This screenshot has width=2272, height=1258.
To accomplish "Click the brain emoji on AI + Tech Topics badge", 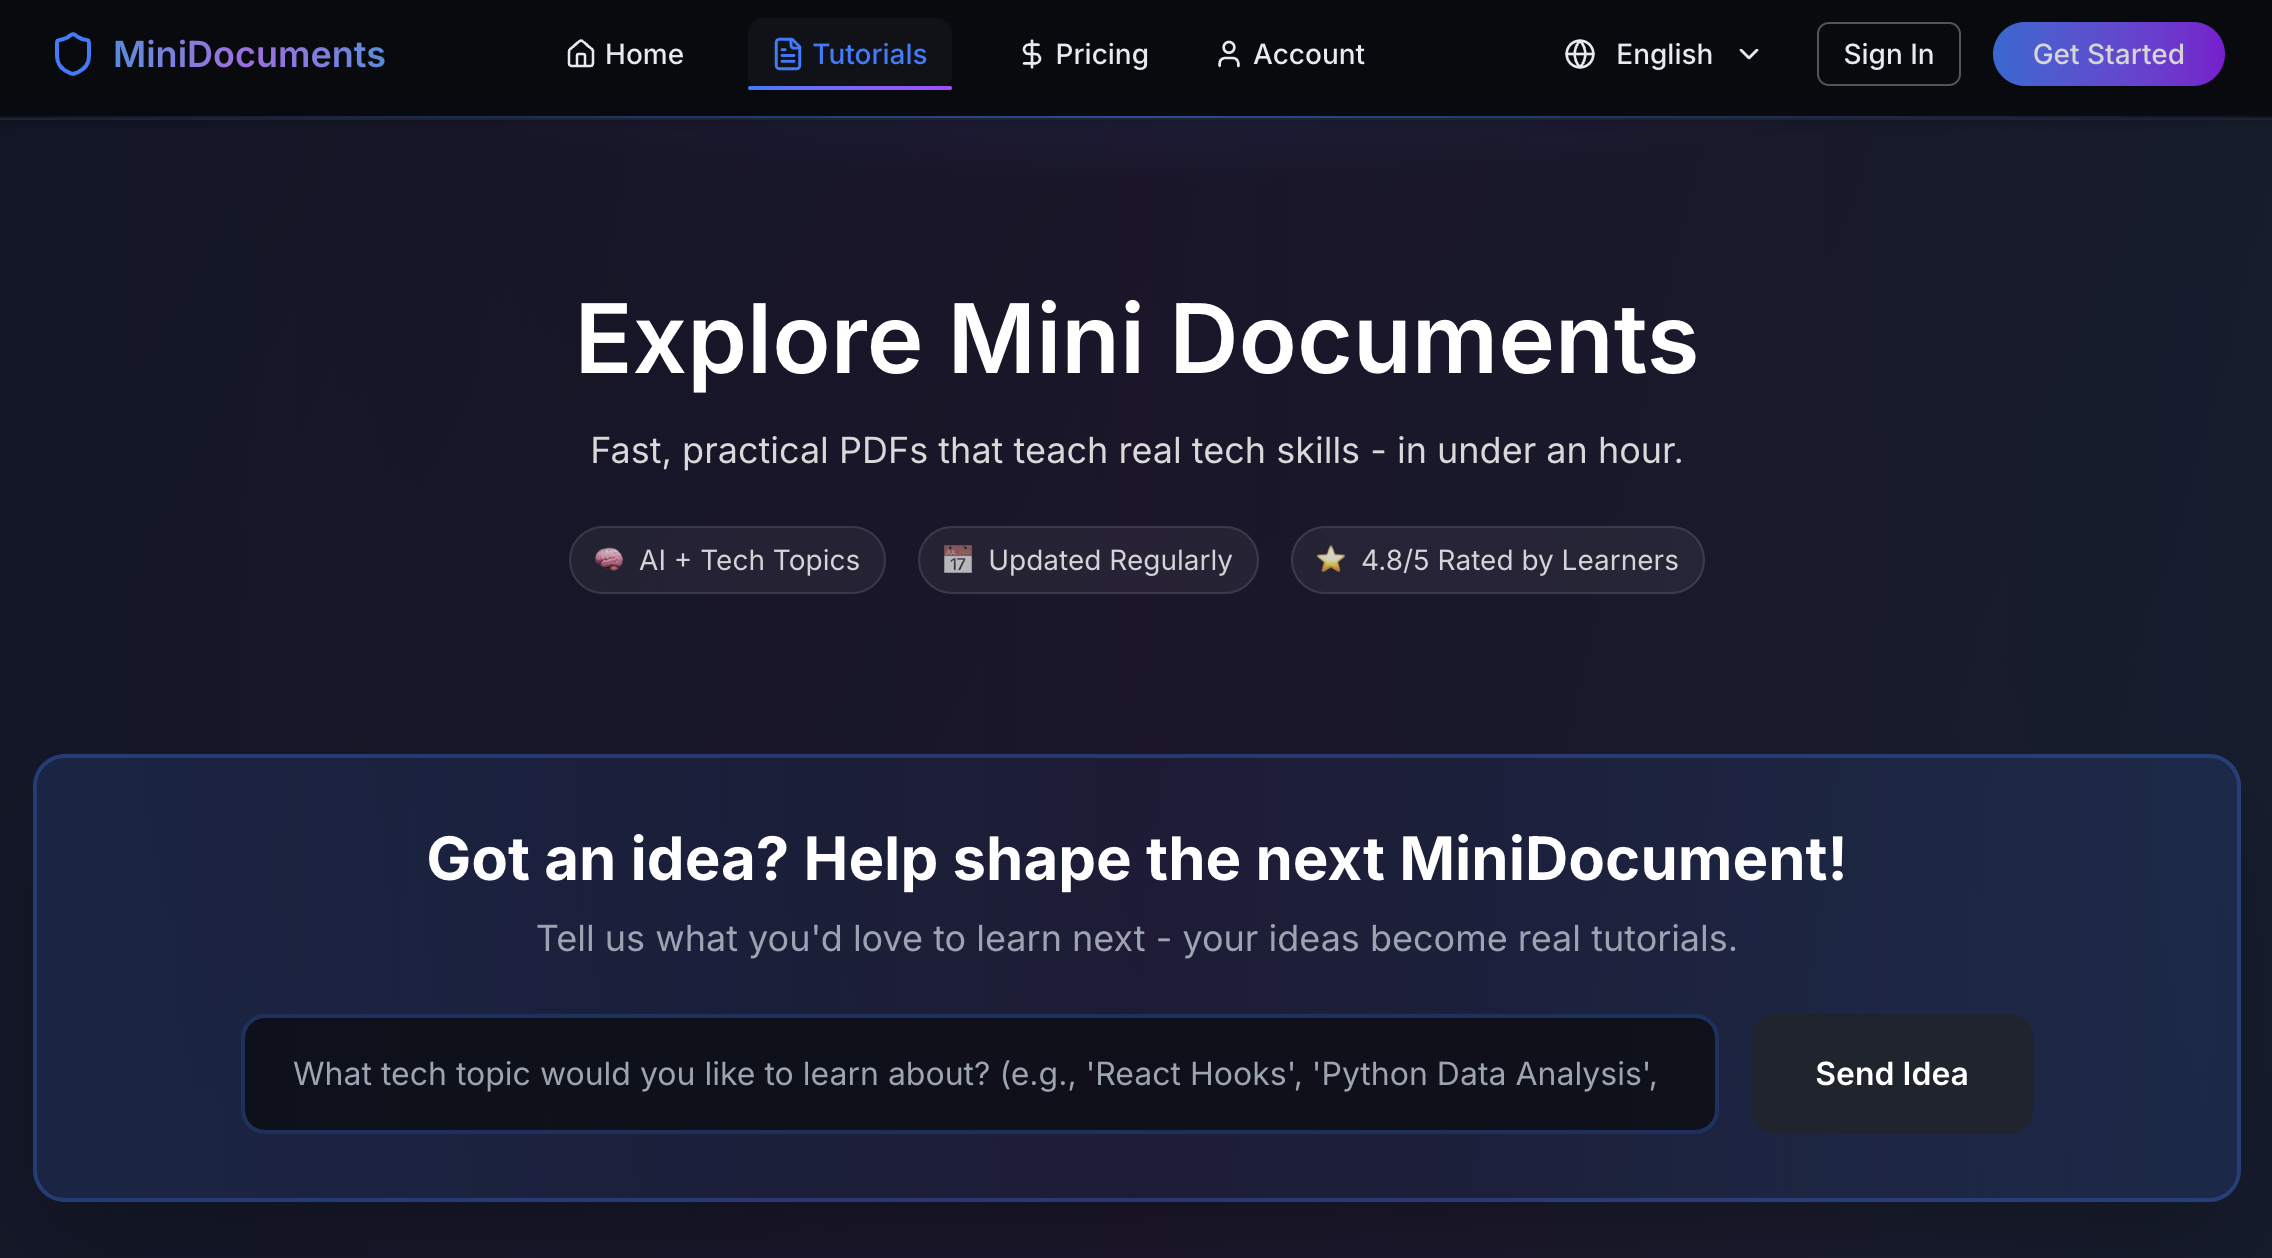I will coord(611,560).
